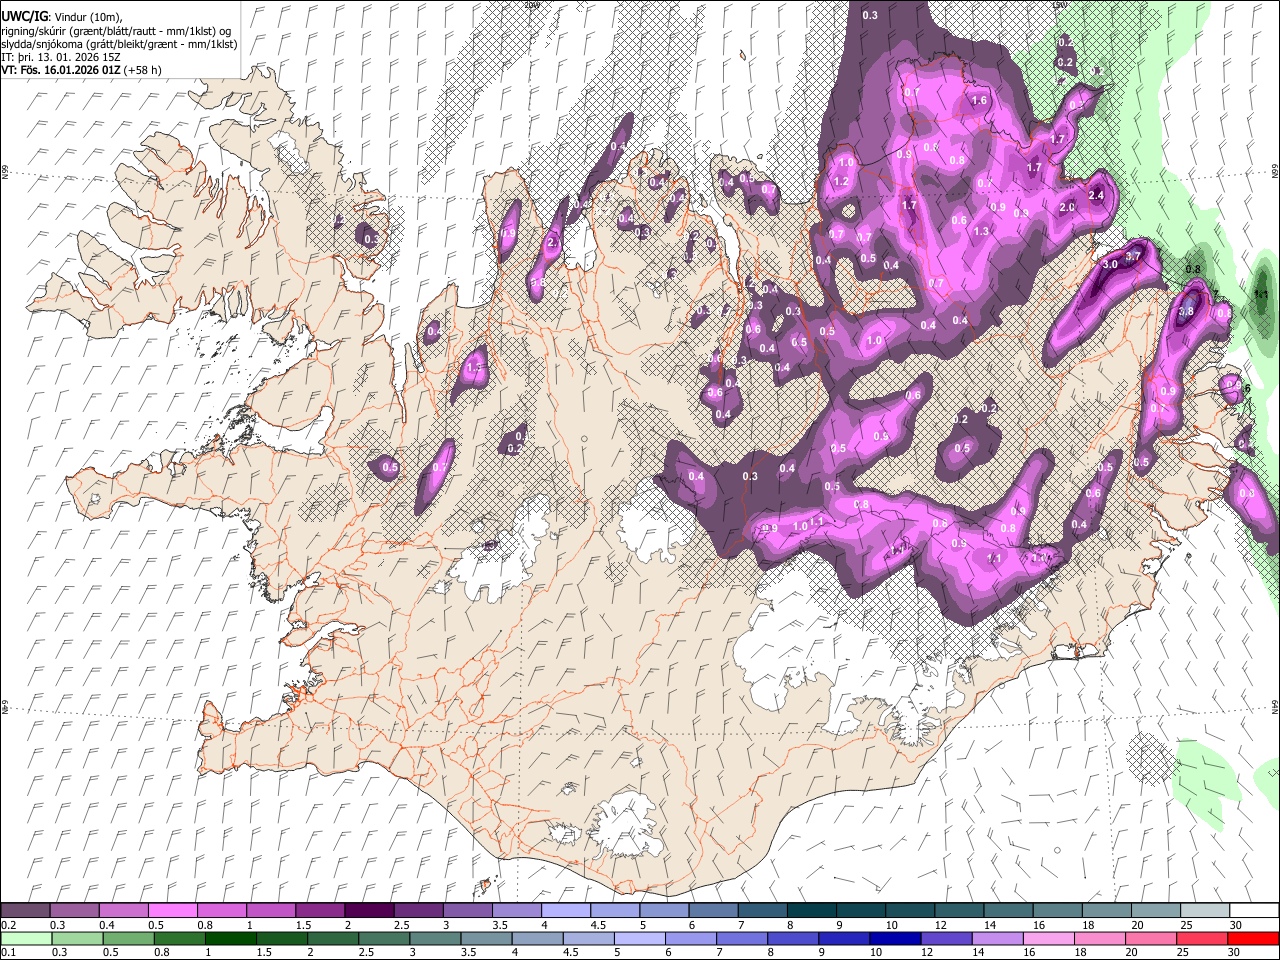Pick lower legend lilac swatch between 14 and 16
This screenshot has width=1280, height=960.
pyautogui.click(x=998, y=939)
